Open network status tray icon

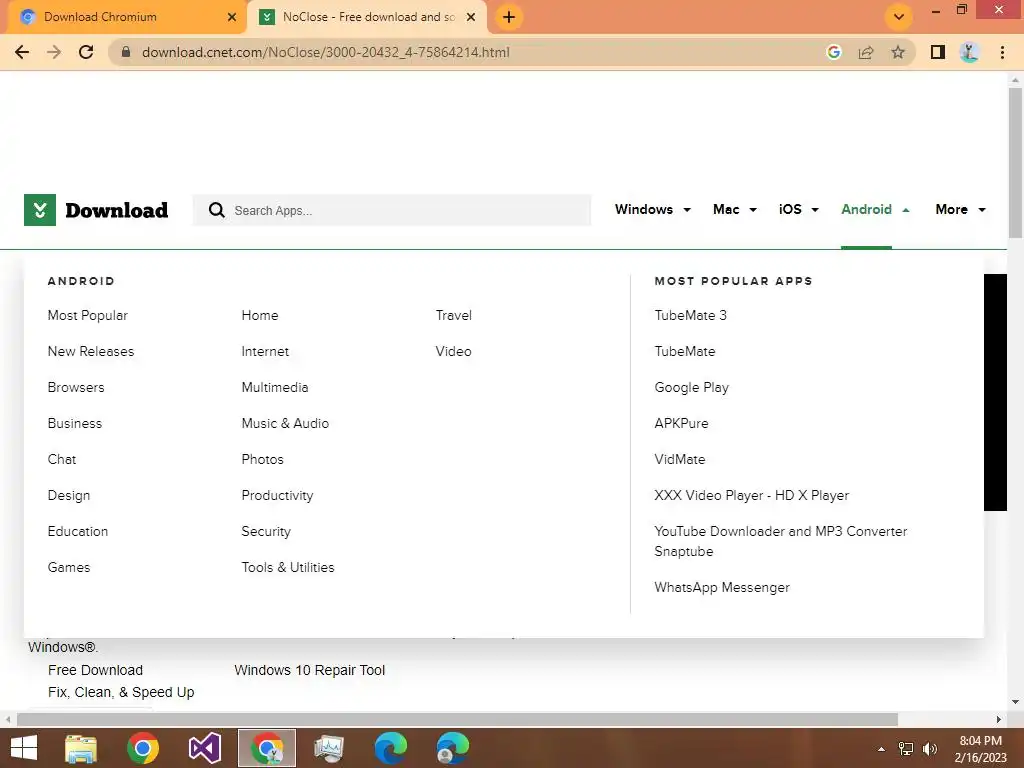coord(906,749)
